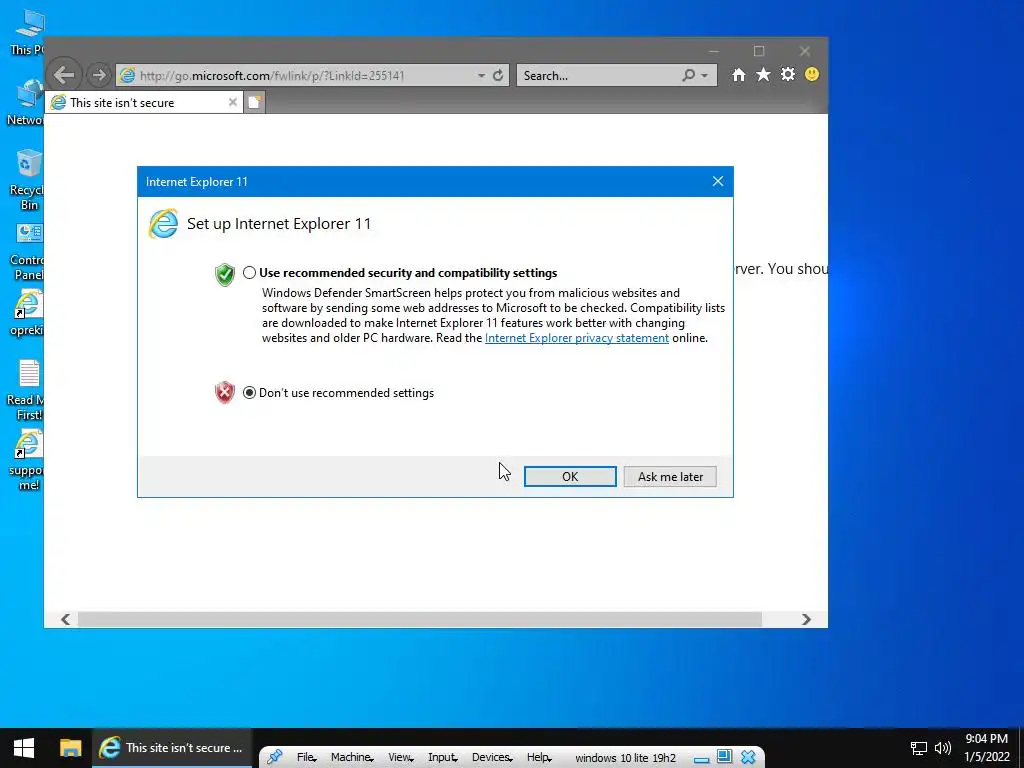This screenshot has width=1024, height=768.
Task: Go forward in Internet Explorer
Action: pyautogui.click(x=98, y=75)
